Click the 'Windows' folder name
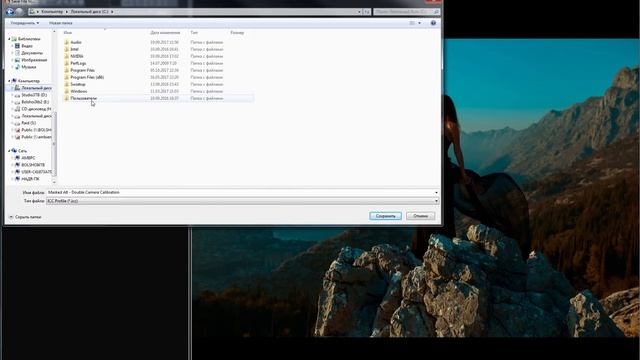Screen dimensions: 640x360 tap(79, 91)
